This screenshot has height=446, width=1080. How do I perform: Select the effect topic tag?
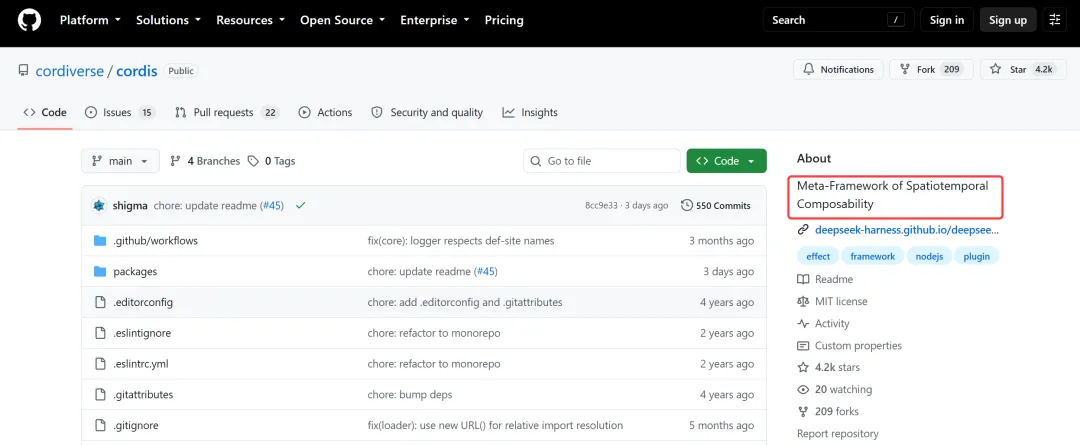[x=818, y=256]
